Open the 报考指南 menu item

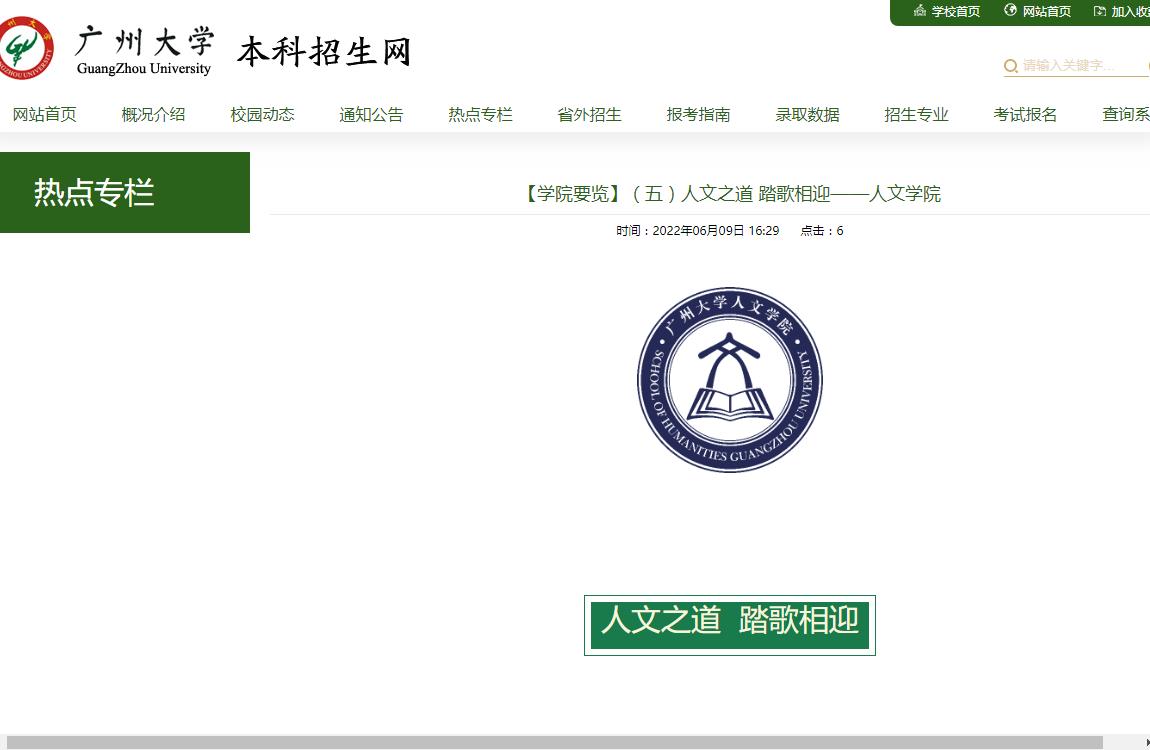(698, 114)
